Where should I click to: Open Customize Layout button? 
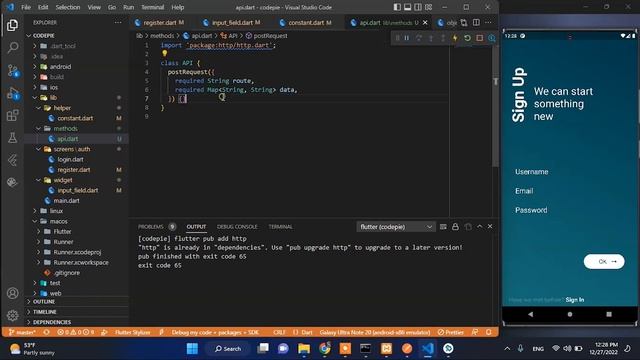(428, 7)
